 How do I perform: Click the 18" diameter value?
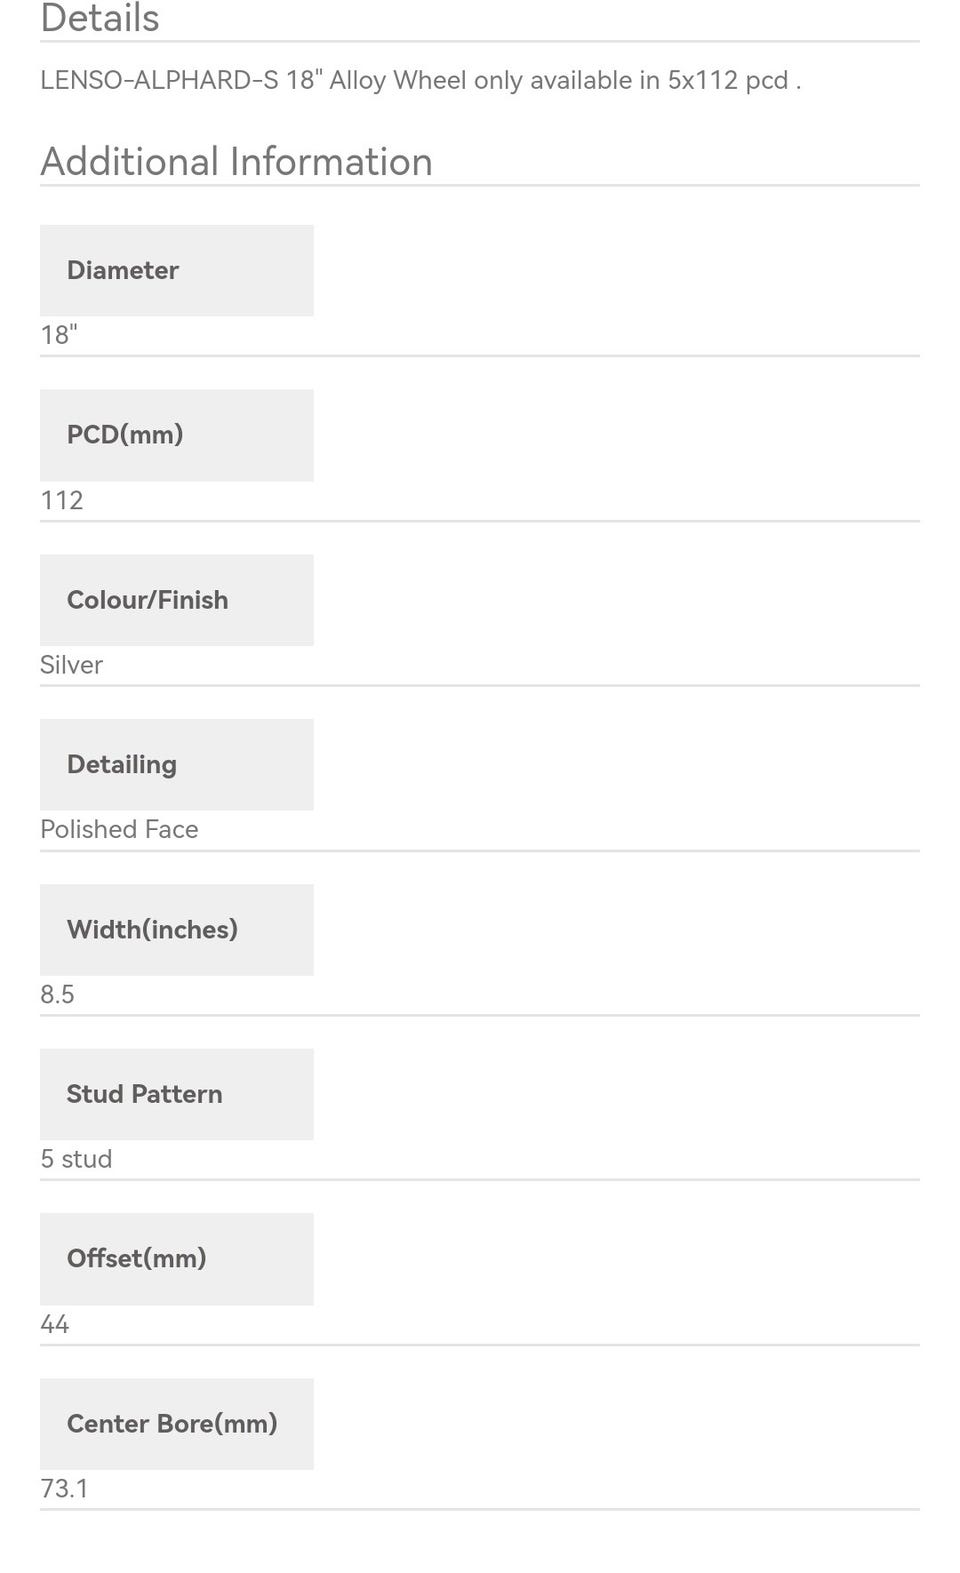(x=59, y=335)
